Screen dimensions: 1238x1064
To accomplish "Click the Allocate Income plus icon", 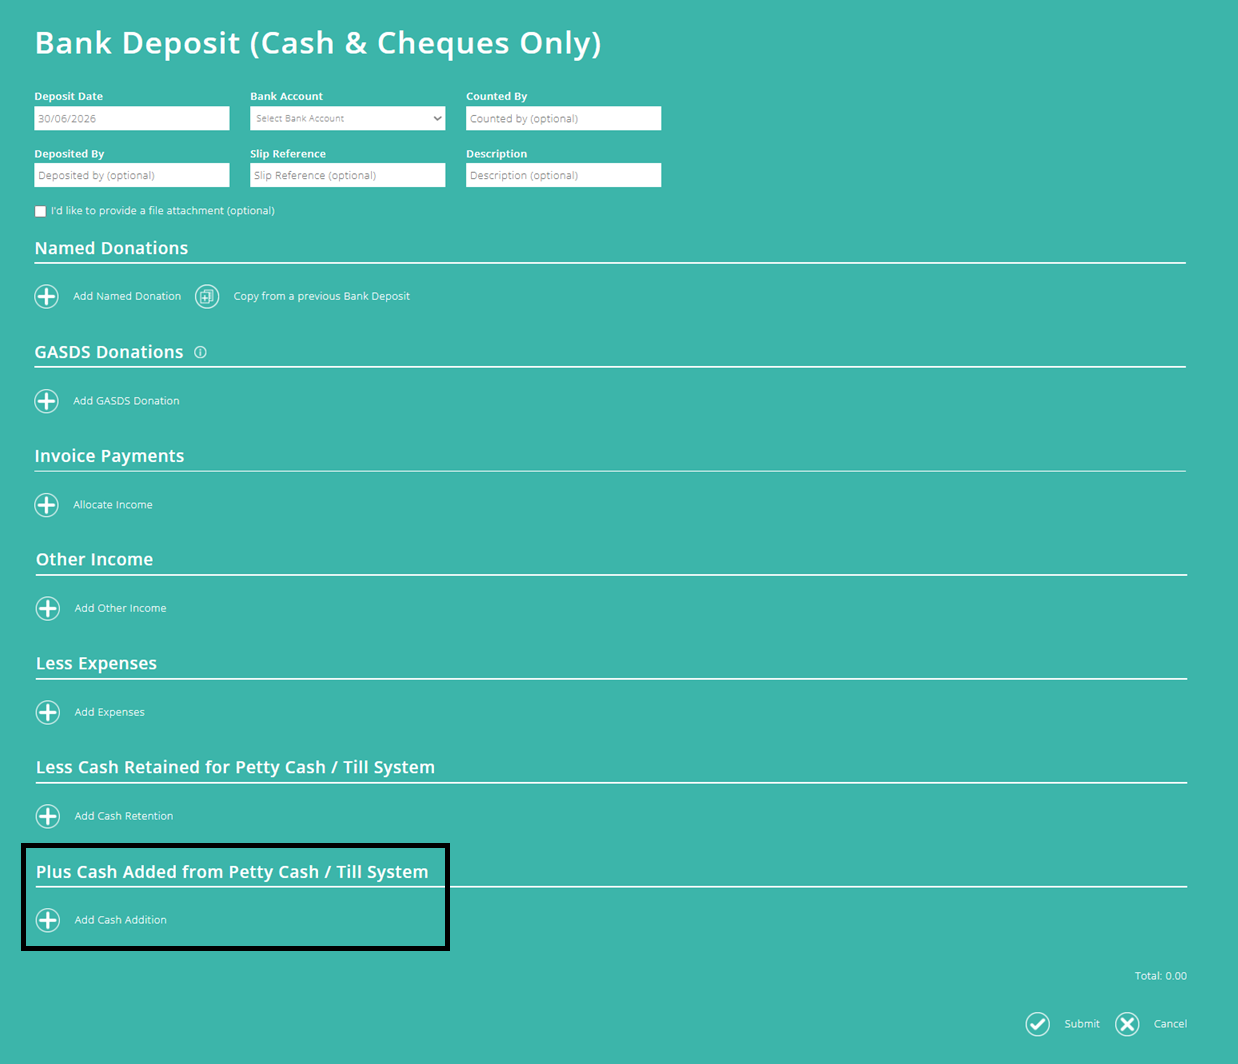I will point(47,505).
